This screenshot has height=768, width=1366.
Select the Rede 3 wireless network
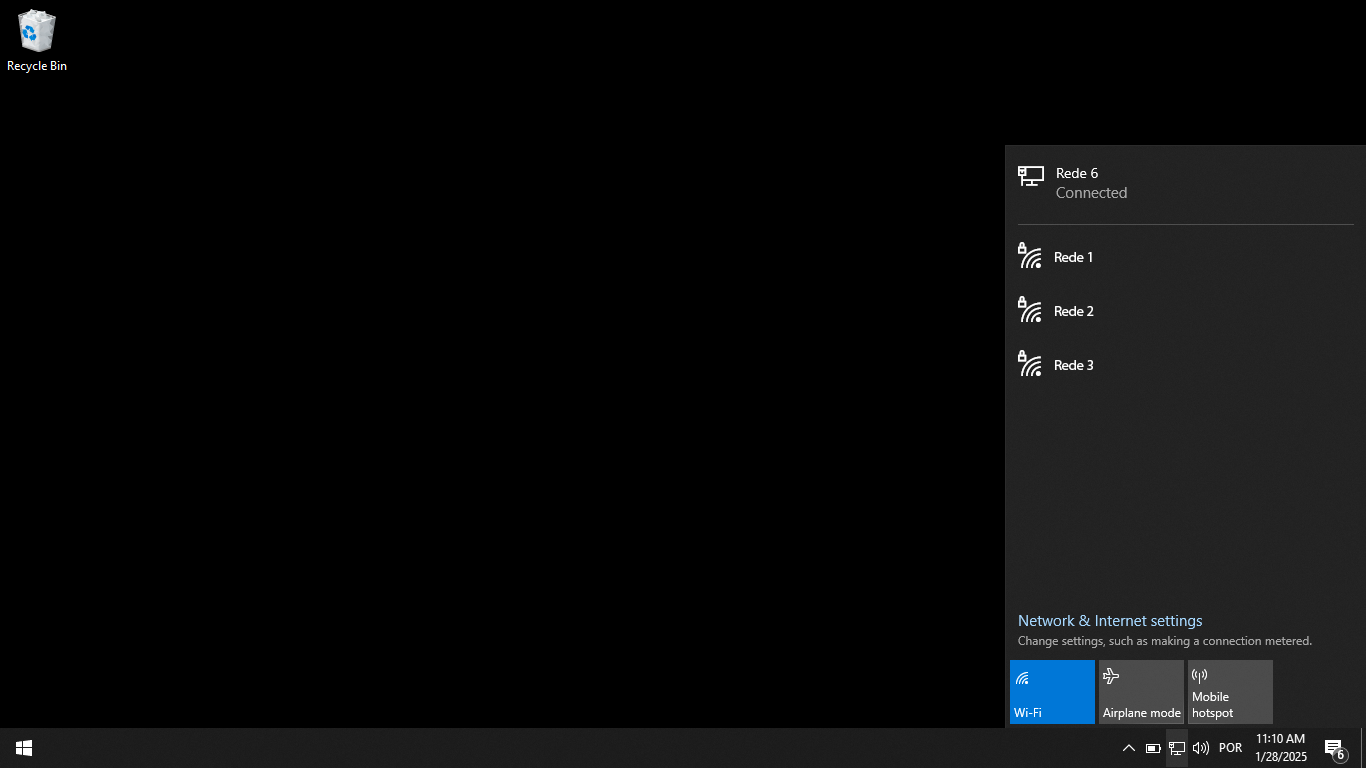click(1074, 365)
